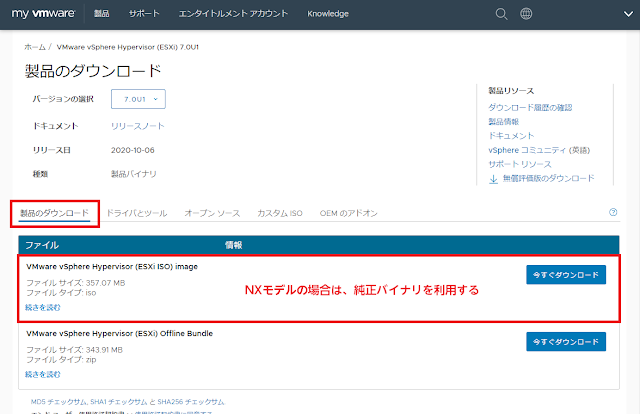Screen dimensions: 640x414
Task: Open ダウンロード履歴の確認 link
Action: pos(530,107)
